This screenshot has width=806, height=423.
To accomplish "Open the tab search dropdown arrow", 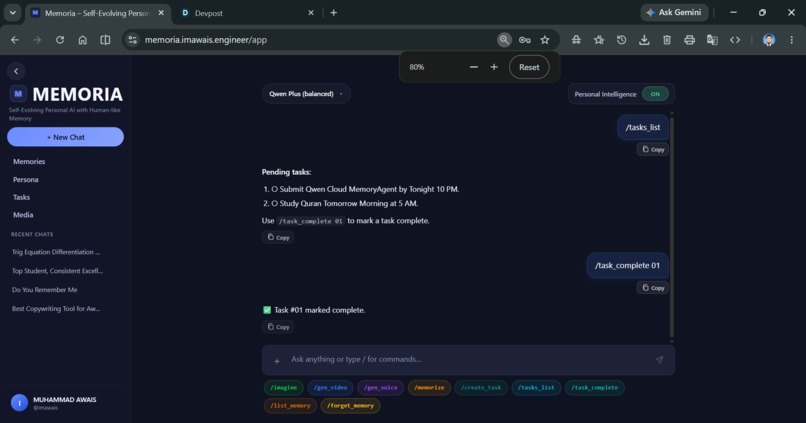I will click(x=12, y=13).
